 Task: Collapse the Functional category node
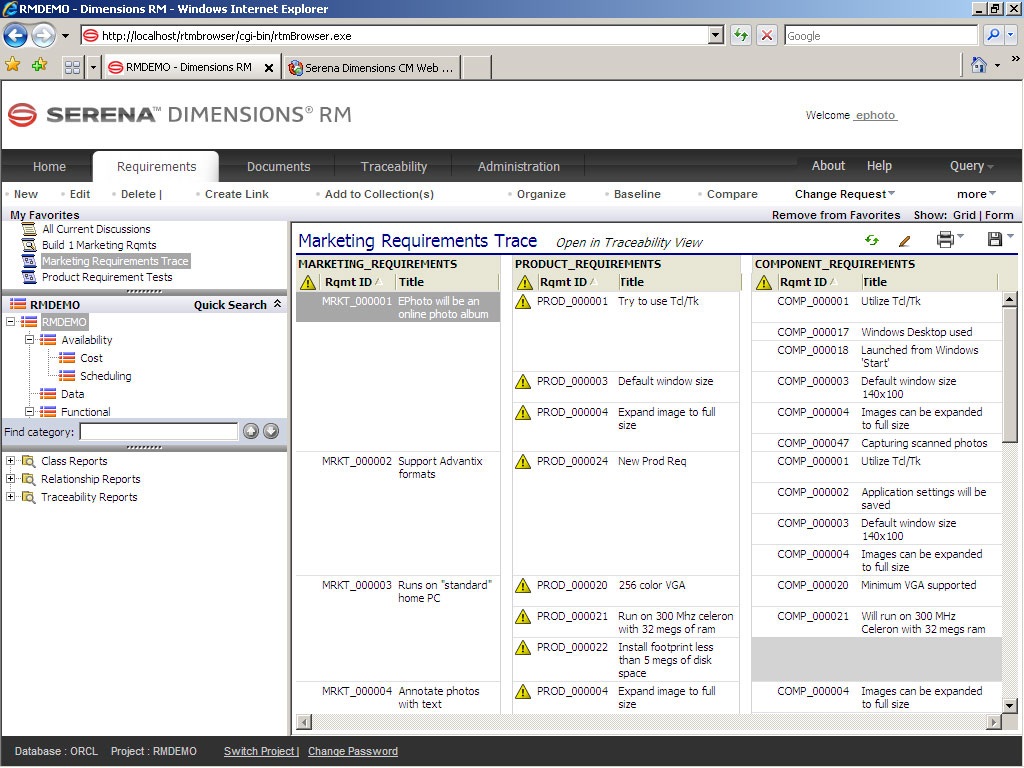[29, 411]
